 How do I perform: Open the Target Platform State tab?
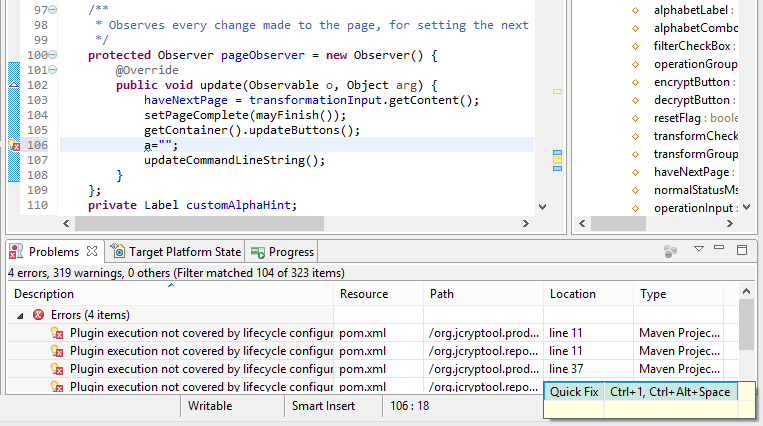(x=185, y=252)
